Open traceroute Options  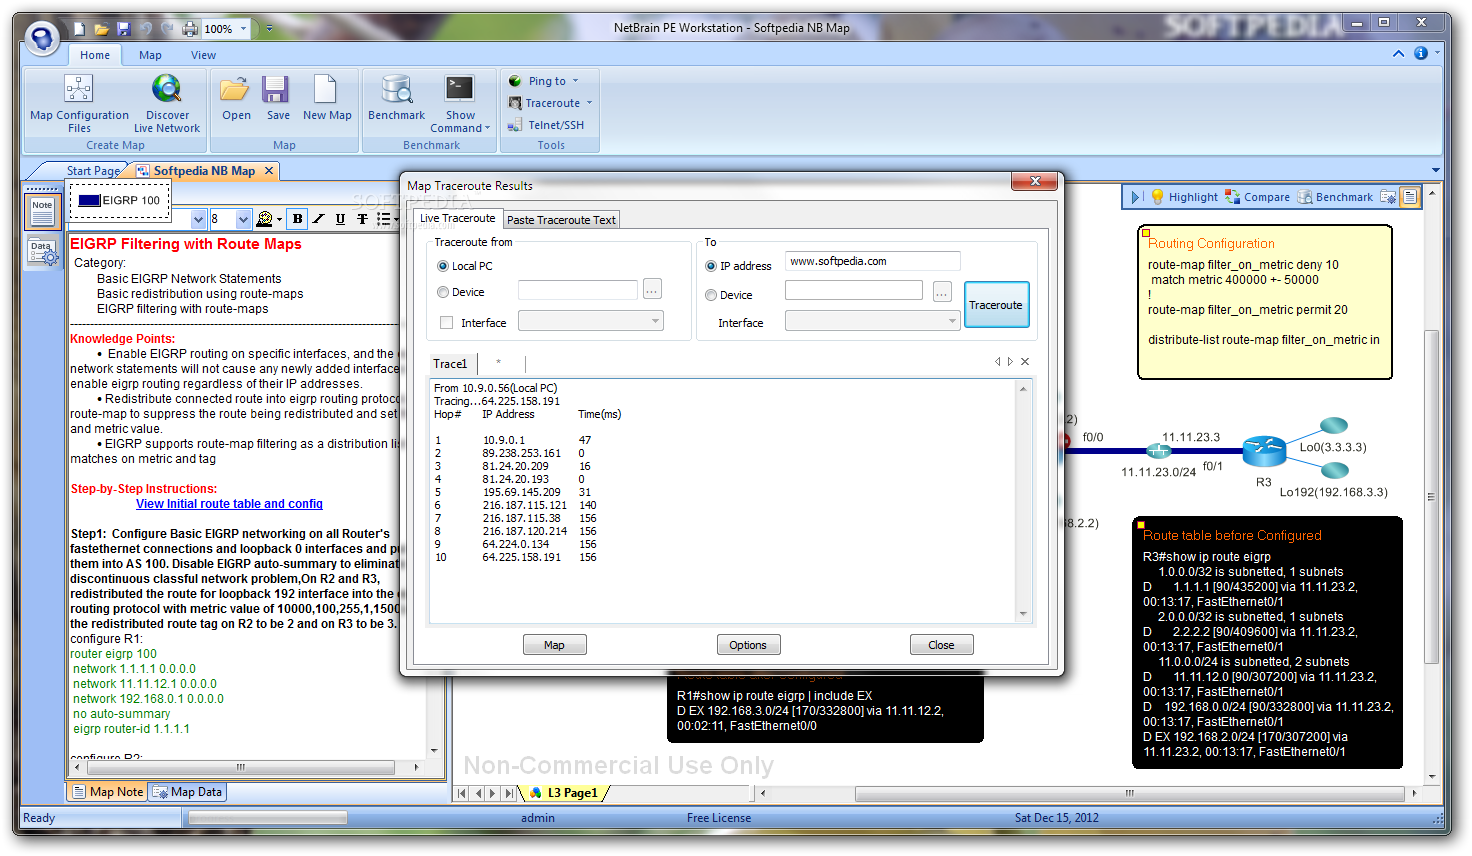[748, 645]
